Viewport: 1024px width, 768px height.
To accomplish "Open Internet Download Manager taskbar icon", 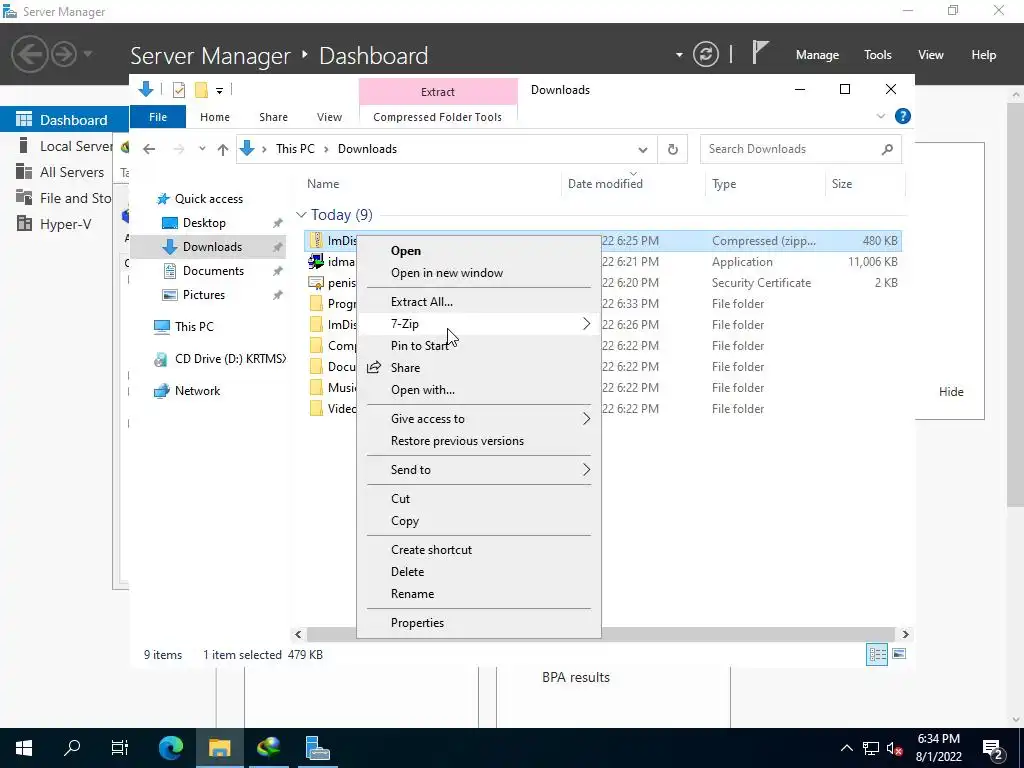I will (x=268, y=748).
